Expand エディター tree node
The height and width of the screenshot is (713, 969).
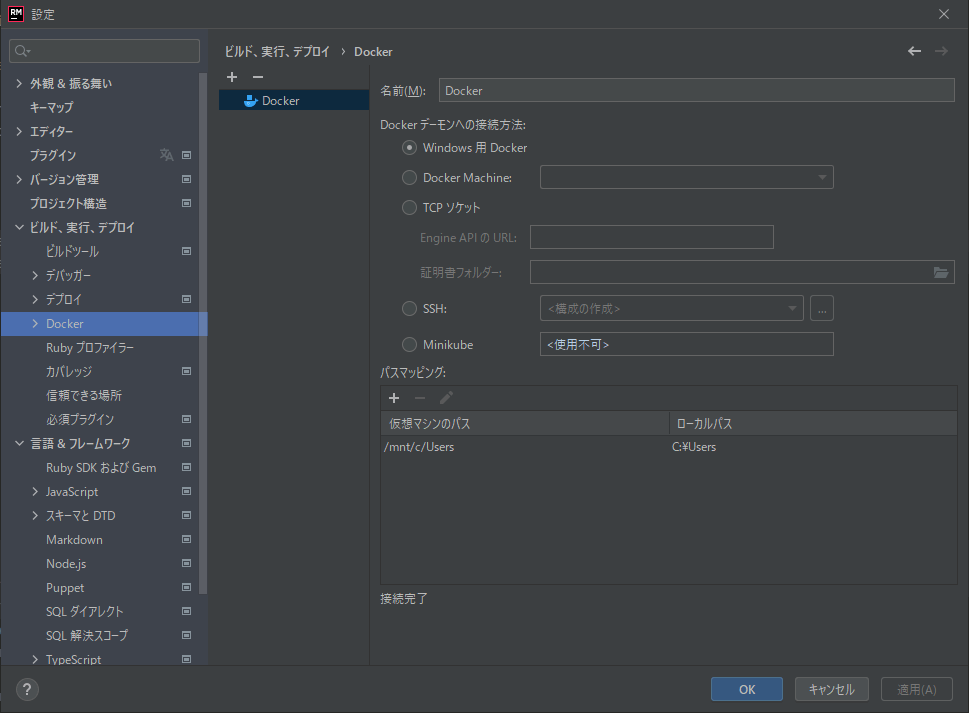click(x=19, y=132)
